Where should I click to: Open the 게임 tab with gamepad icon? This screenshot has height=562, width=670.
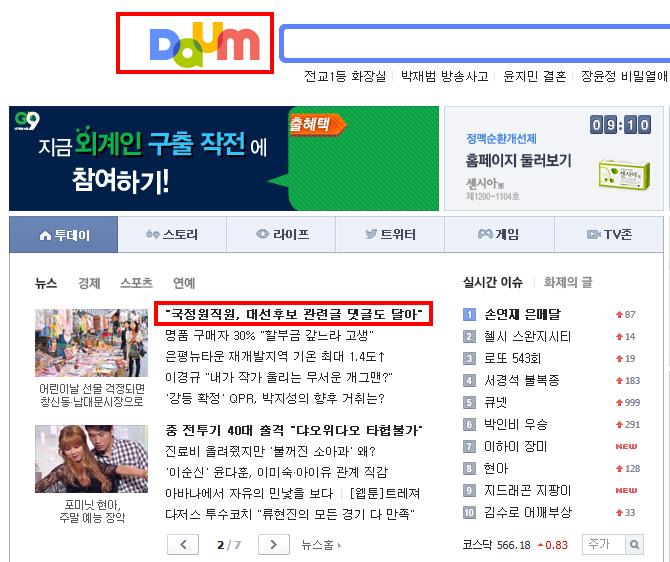click(499, 234)
